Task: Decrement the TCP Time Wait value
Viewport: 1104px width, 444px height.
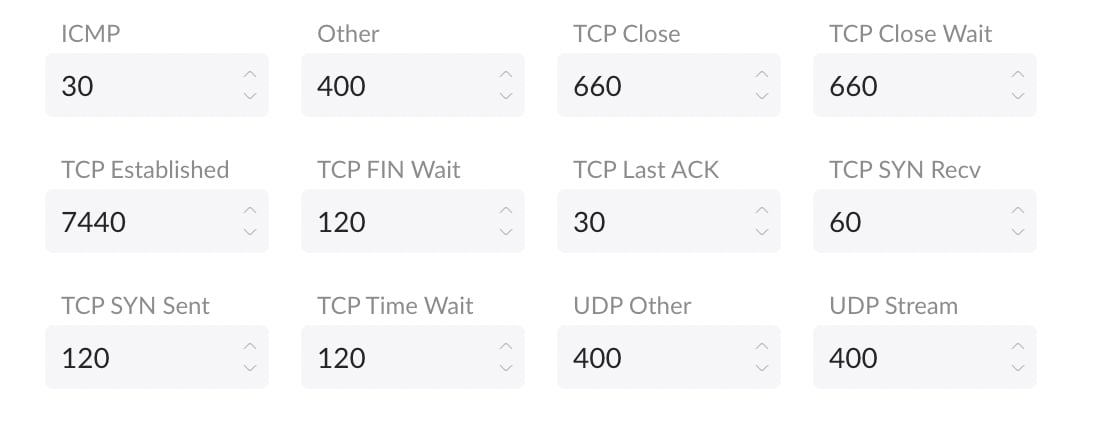Action: pos(506,368)
